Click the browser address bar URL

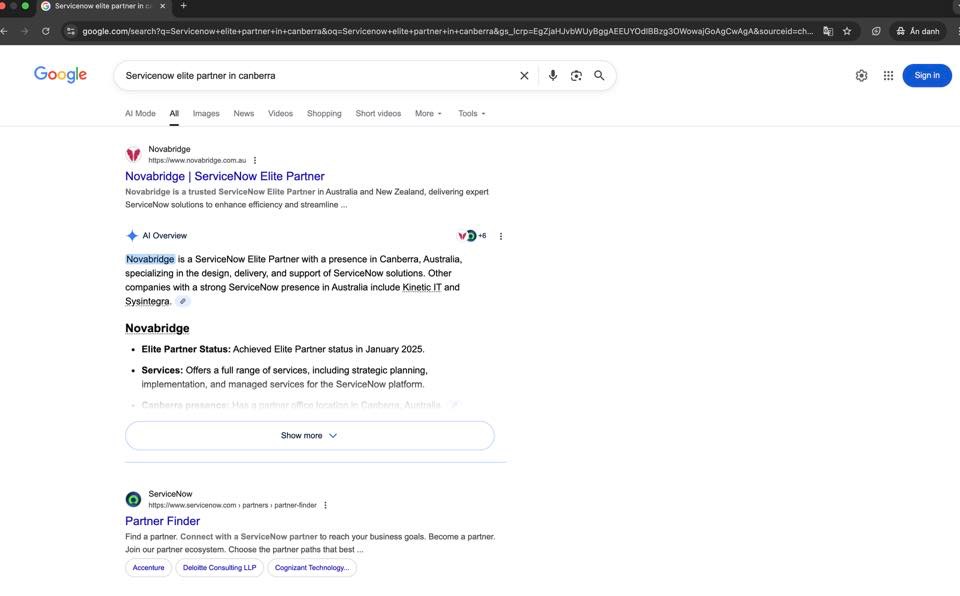[448, 31]
